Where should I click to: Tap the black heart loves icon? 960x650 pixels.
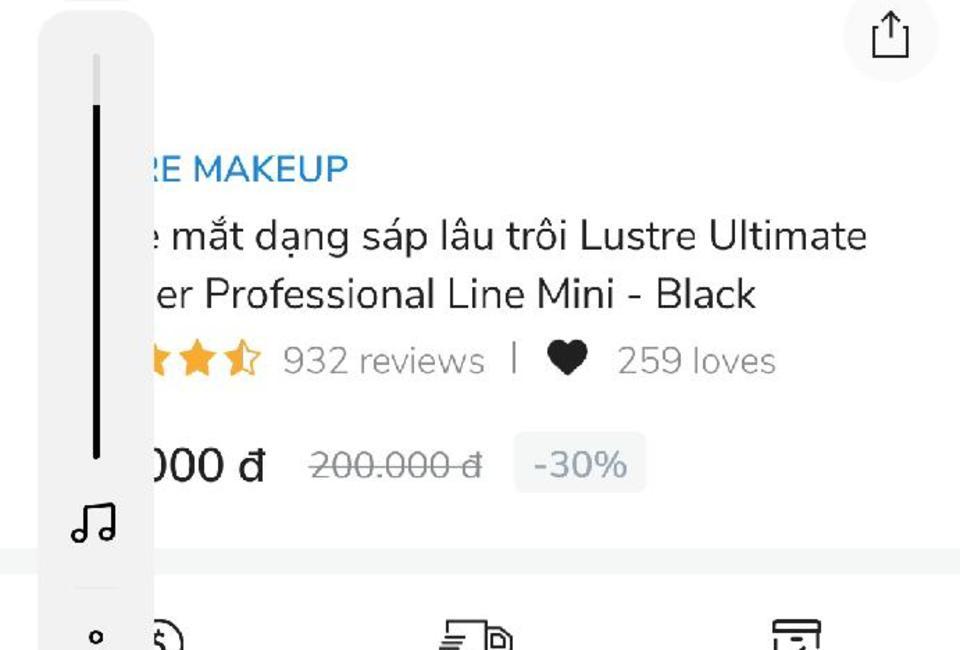pos(567,357)
